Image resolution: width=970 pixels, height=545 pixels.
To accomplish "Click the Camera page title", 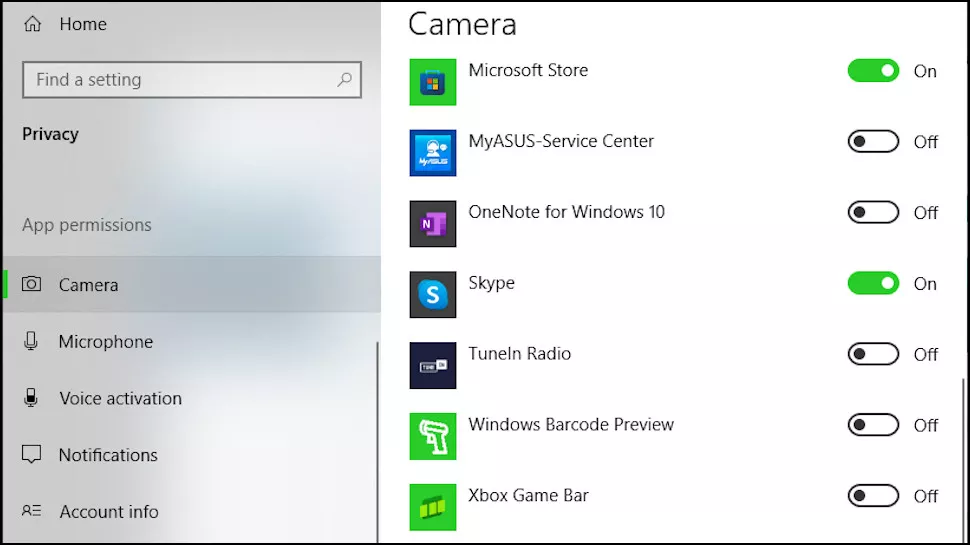I will [462, 25].
